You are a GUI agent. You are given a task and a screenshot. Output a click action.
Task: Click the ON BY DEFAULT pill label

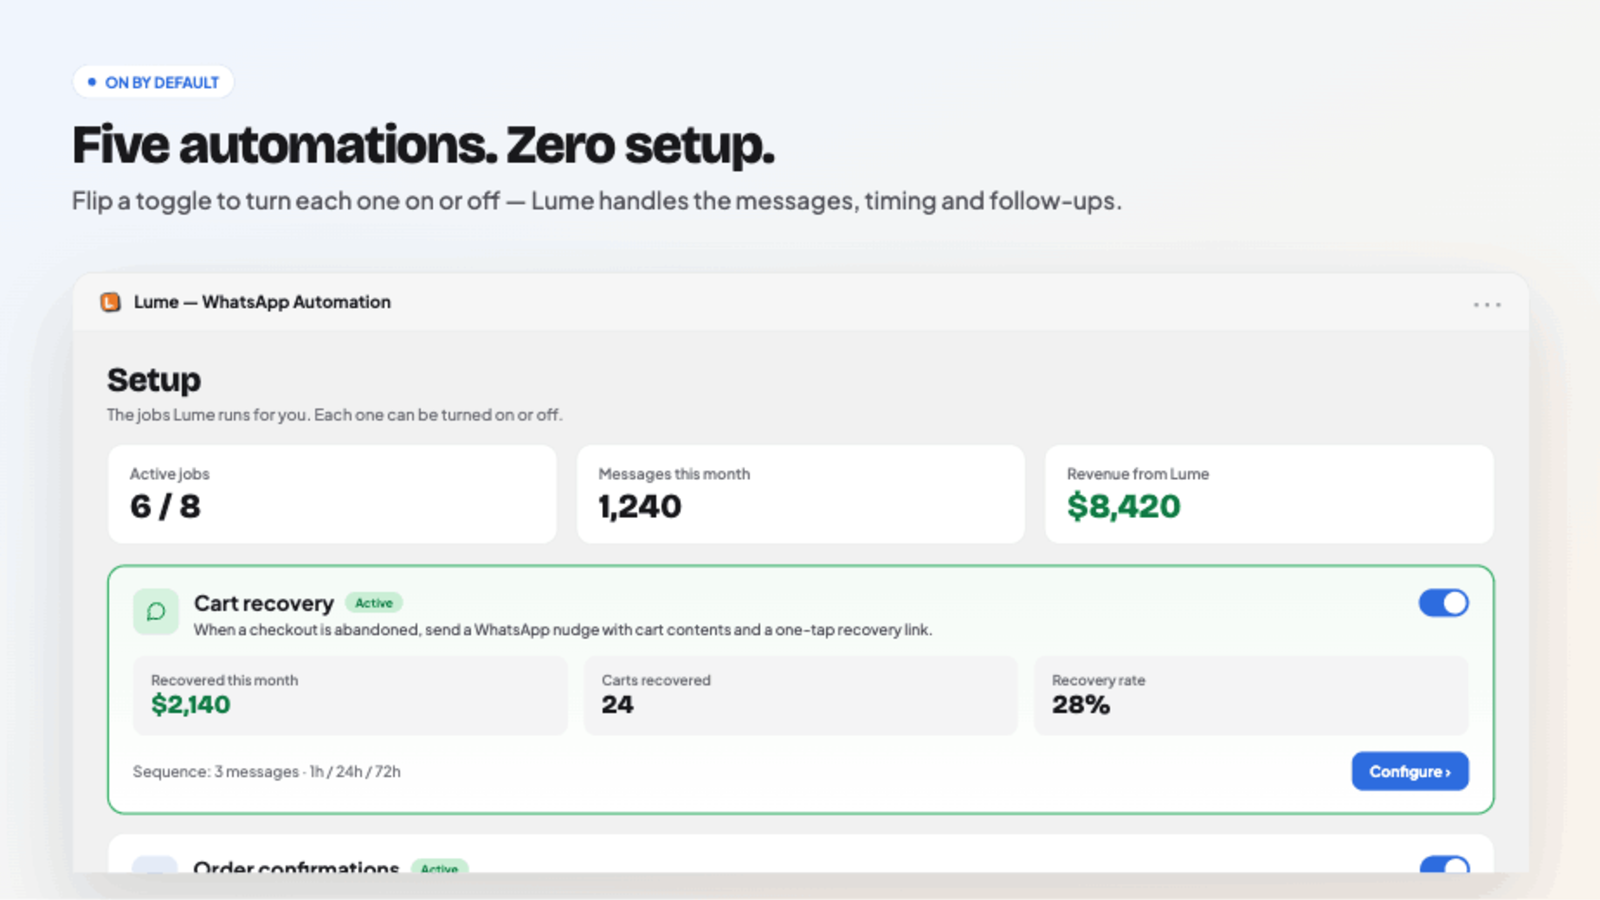click(x=153, y=82)
